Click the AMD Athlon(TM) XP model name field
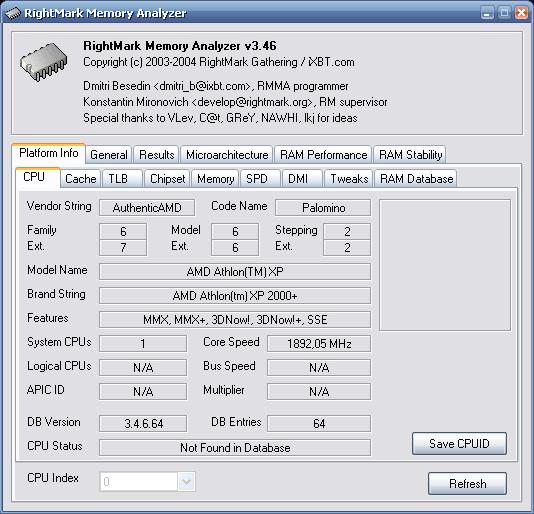The height and width of the screenshot is (514, 534). pyautogui.click(x=235, y=272)
